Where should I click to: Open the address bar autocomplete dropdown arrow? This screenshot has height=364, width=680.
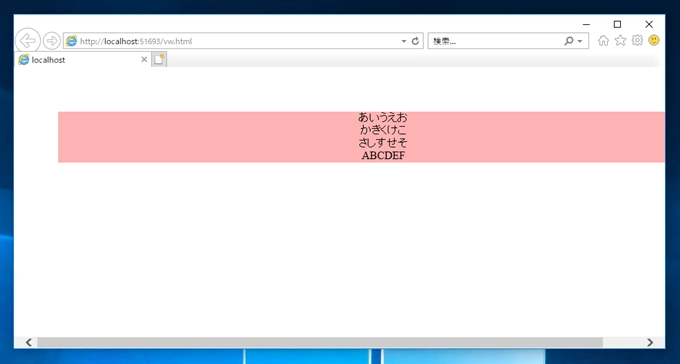(x=404, y=41)
